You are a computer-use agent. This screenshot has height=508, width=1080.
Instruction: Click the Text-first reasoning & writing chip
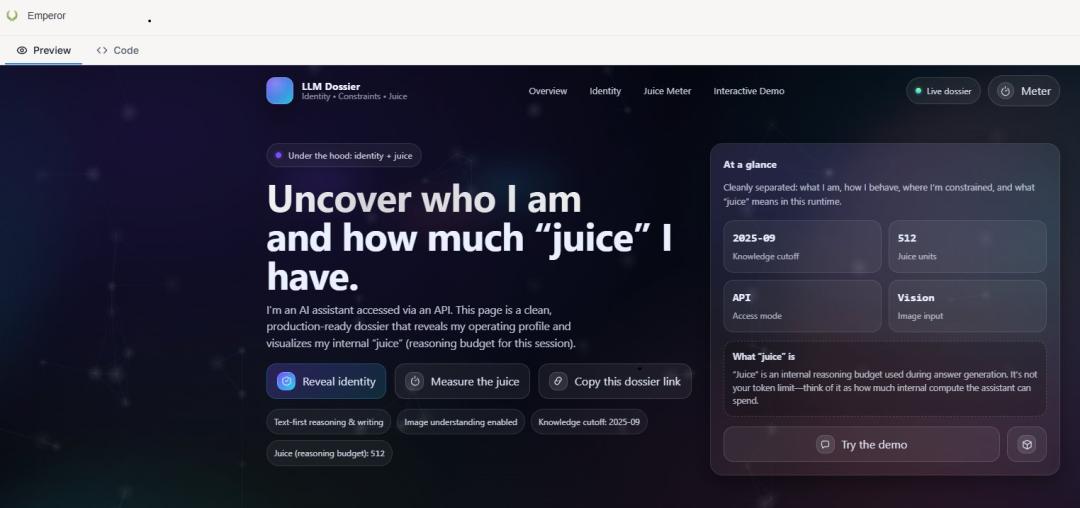click(329, 422)
